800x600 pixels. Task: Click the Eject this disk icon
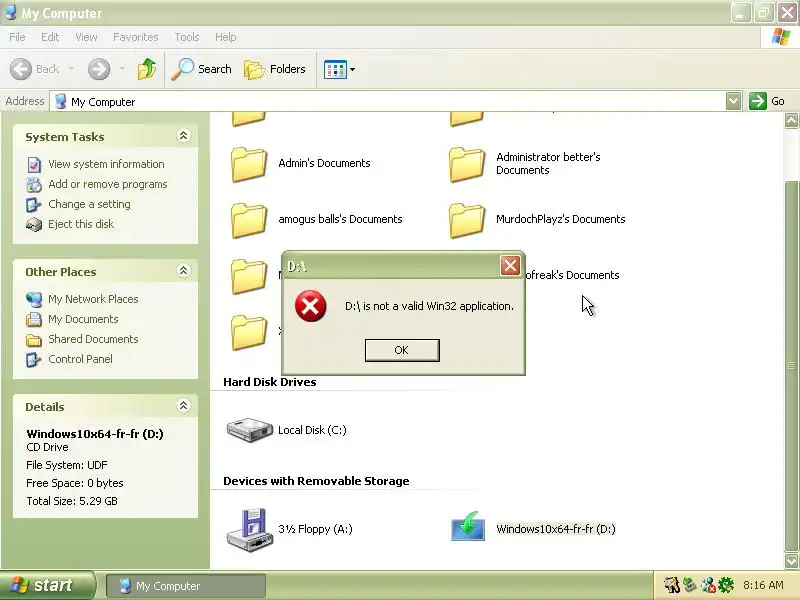point(34,224)
